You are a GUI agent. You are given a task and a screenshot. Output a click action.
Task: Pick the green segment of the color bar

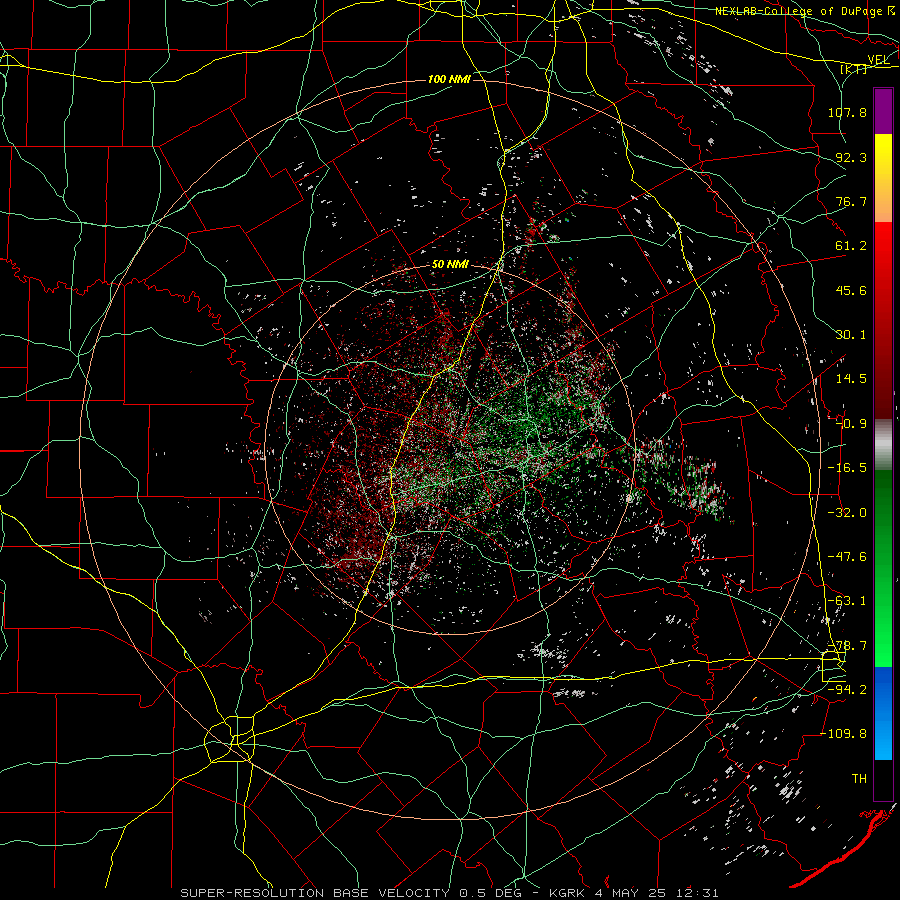tap(883, 568)
